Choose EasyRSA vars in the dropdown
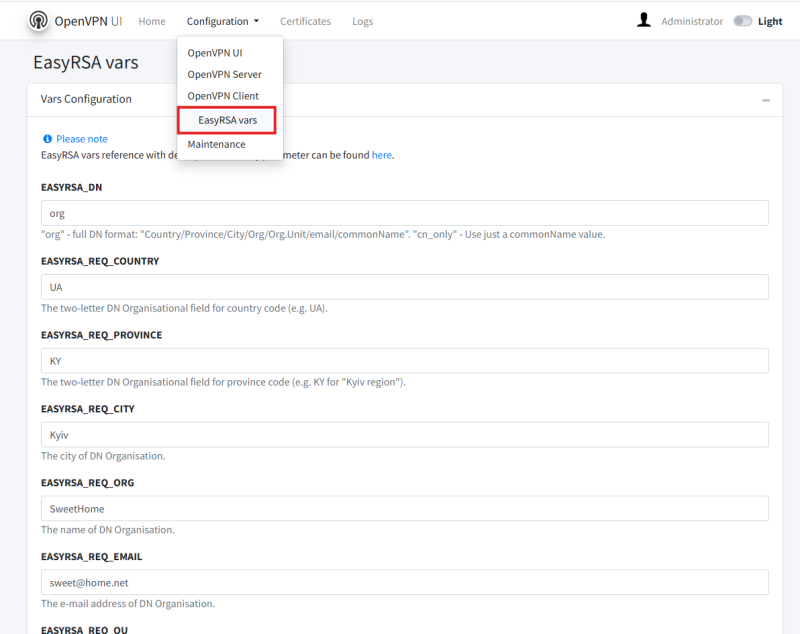The image size is (800, 634). coord(227,120)
